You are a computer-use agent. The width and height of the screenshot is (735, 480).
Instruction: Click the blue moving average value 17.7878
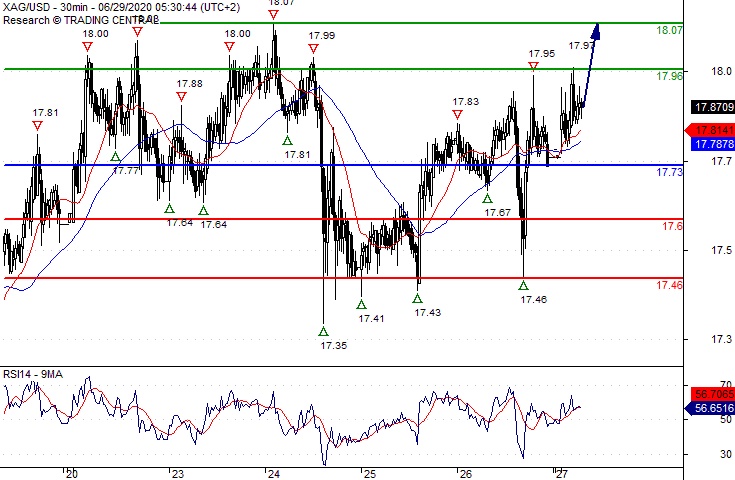[712, 143]
